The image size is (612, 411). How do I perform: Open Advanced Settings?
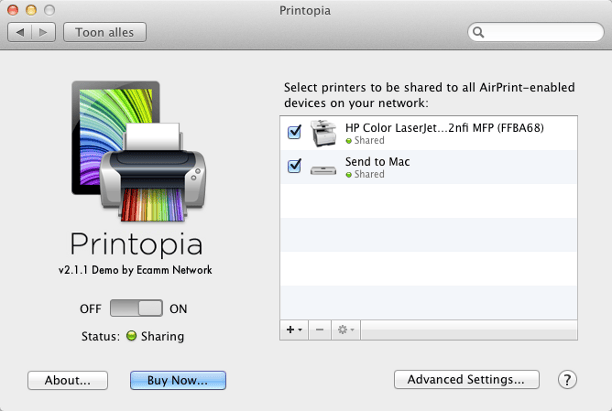[466, 380]
